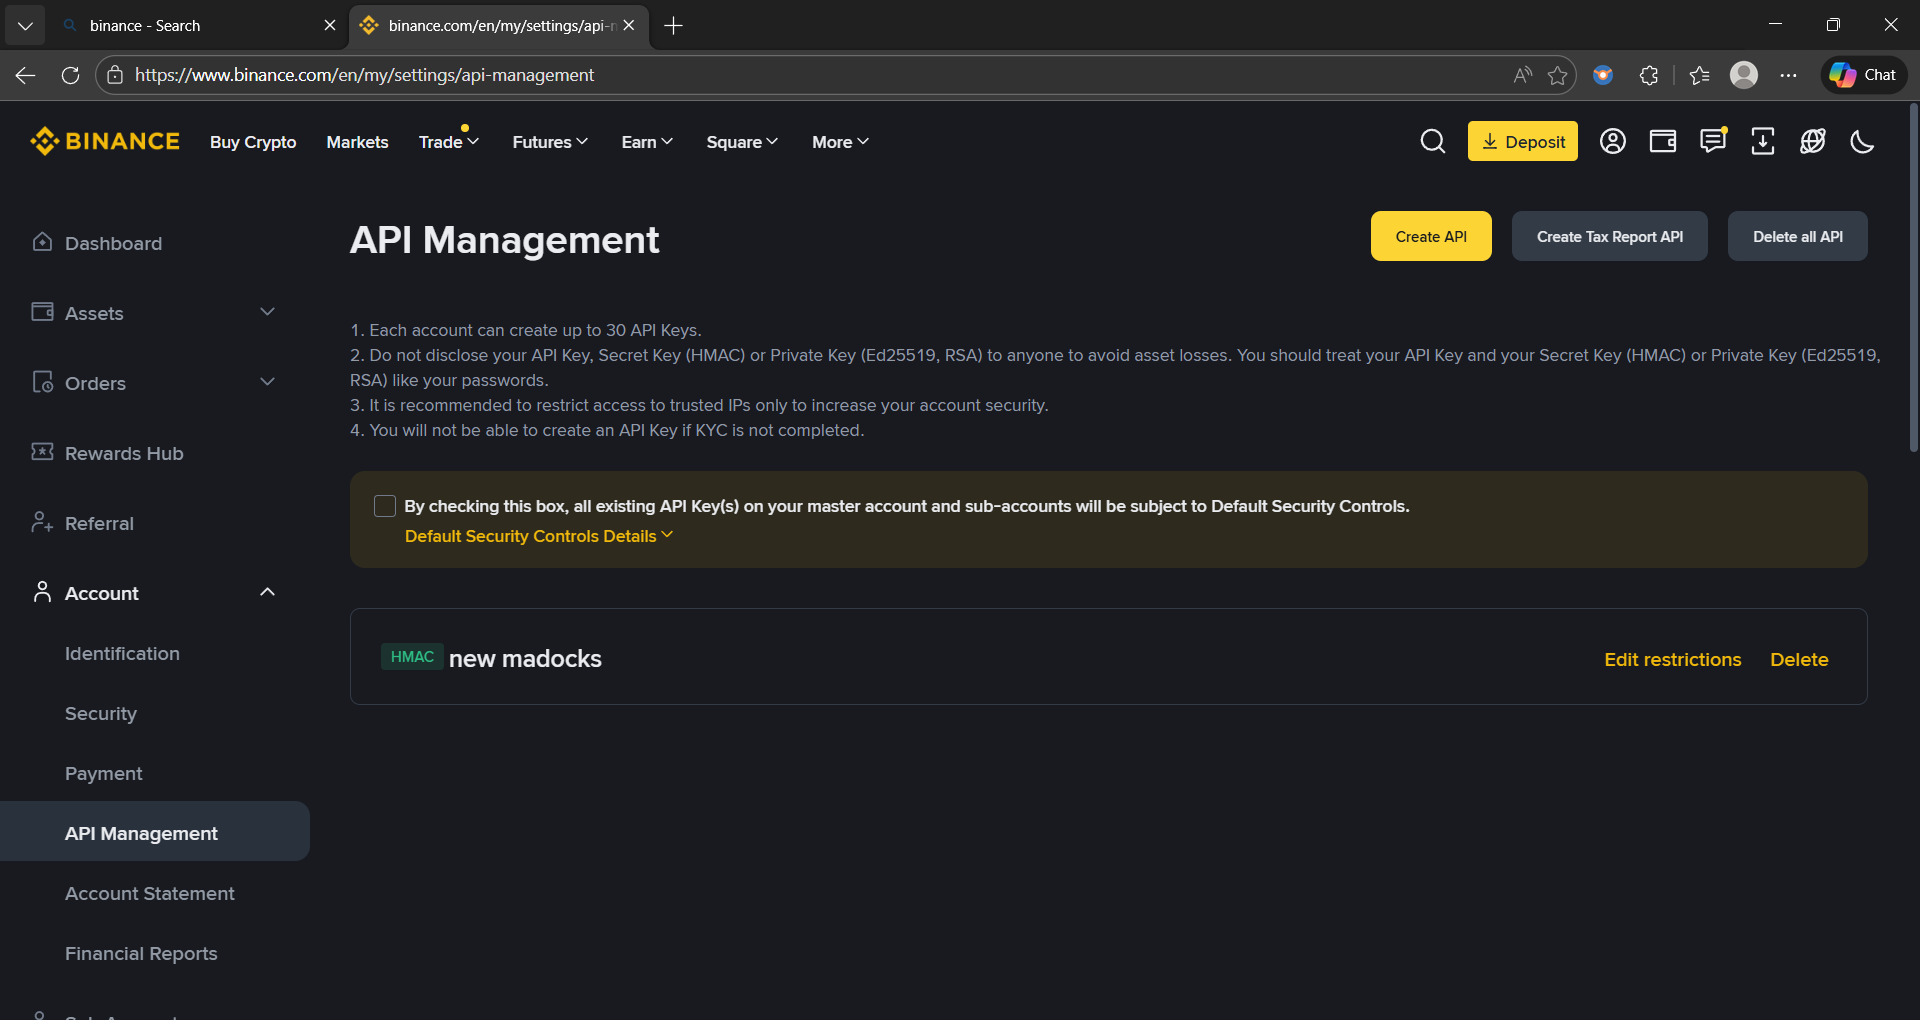Open the language and region globe icon
Screen dimensions: 1920x1020
(1813, 141)
